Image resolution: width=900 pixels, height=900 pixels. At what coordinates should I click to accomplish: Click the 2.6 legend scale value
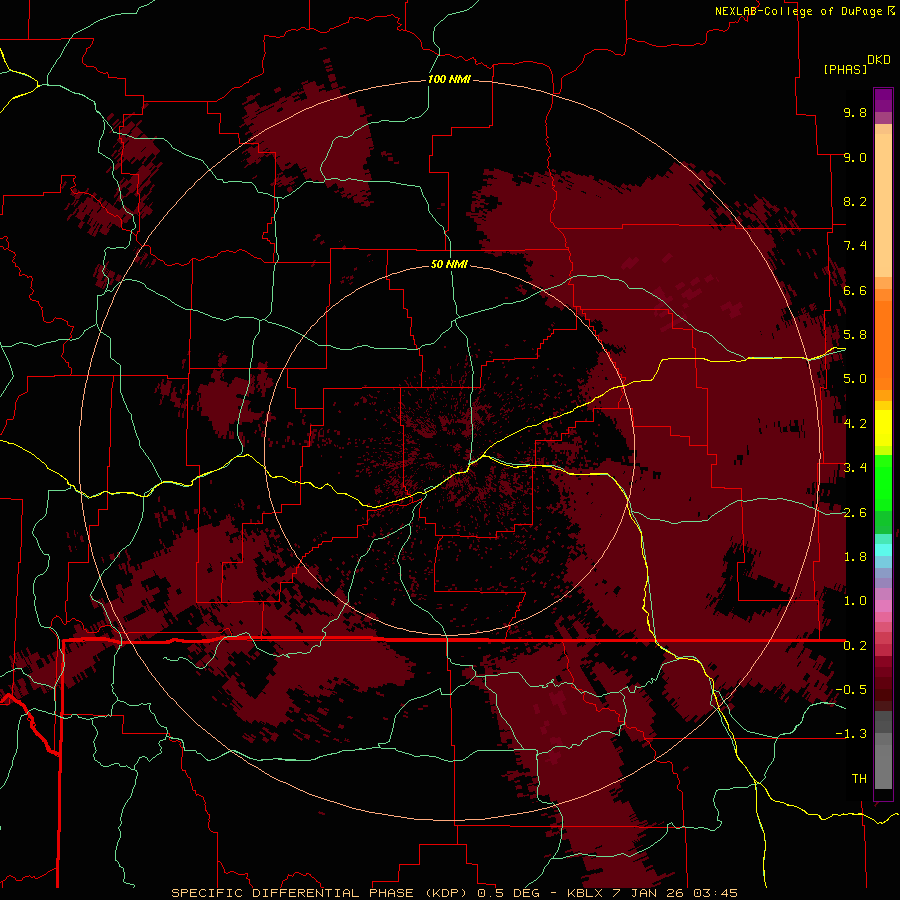[855, 513]
